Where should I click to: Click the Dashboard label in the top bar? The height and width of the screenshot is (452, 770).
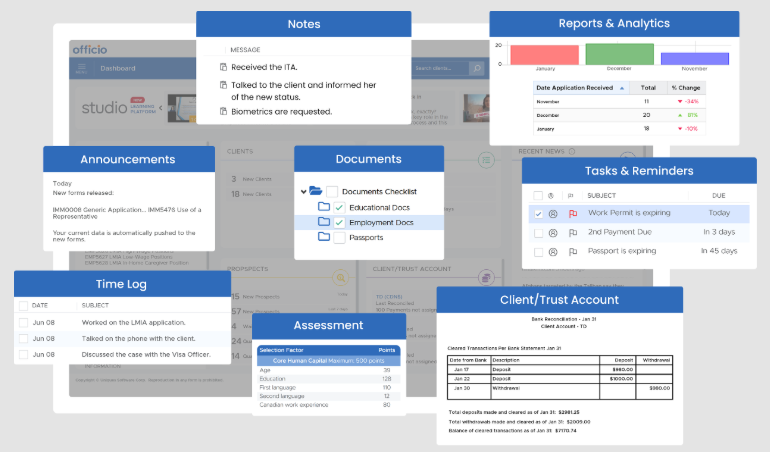(118, 68)
